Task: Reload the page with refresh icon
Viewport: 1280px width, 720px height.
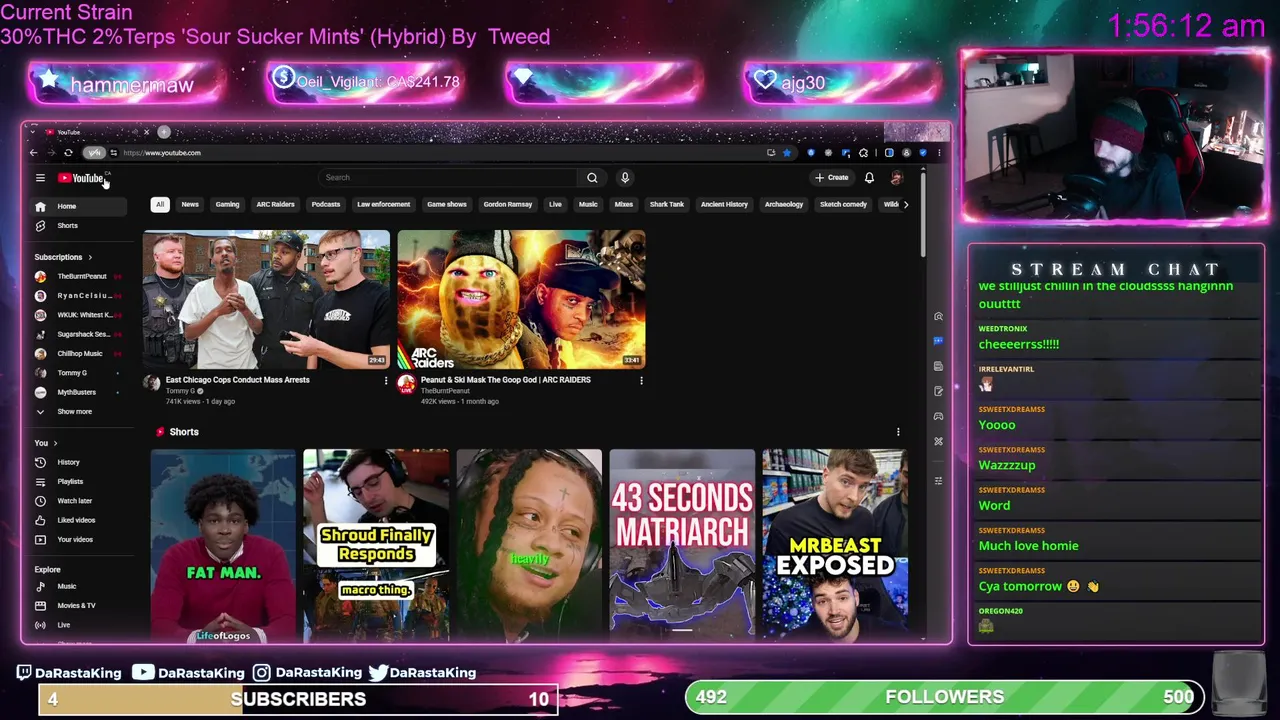Action: coord(68,153)
